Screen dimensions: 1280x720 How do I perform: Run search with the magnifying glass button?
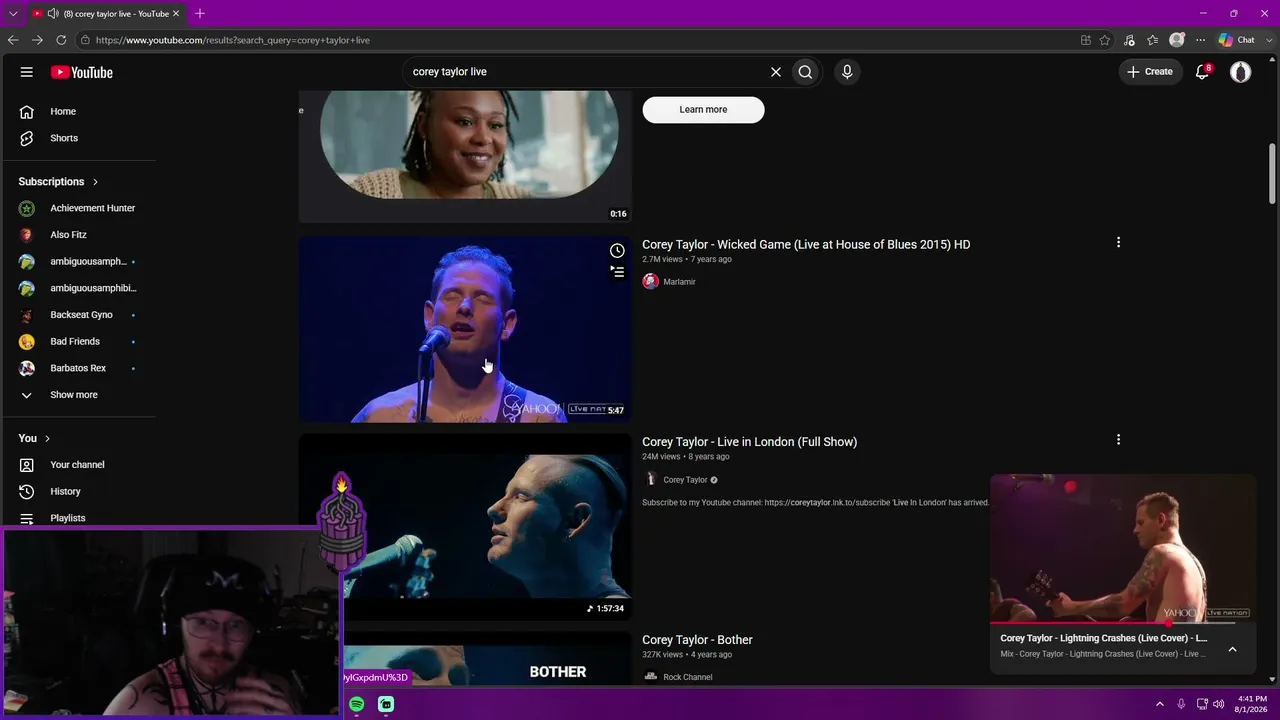point(805,72)
